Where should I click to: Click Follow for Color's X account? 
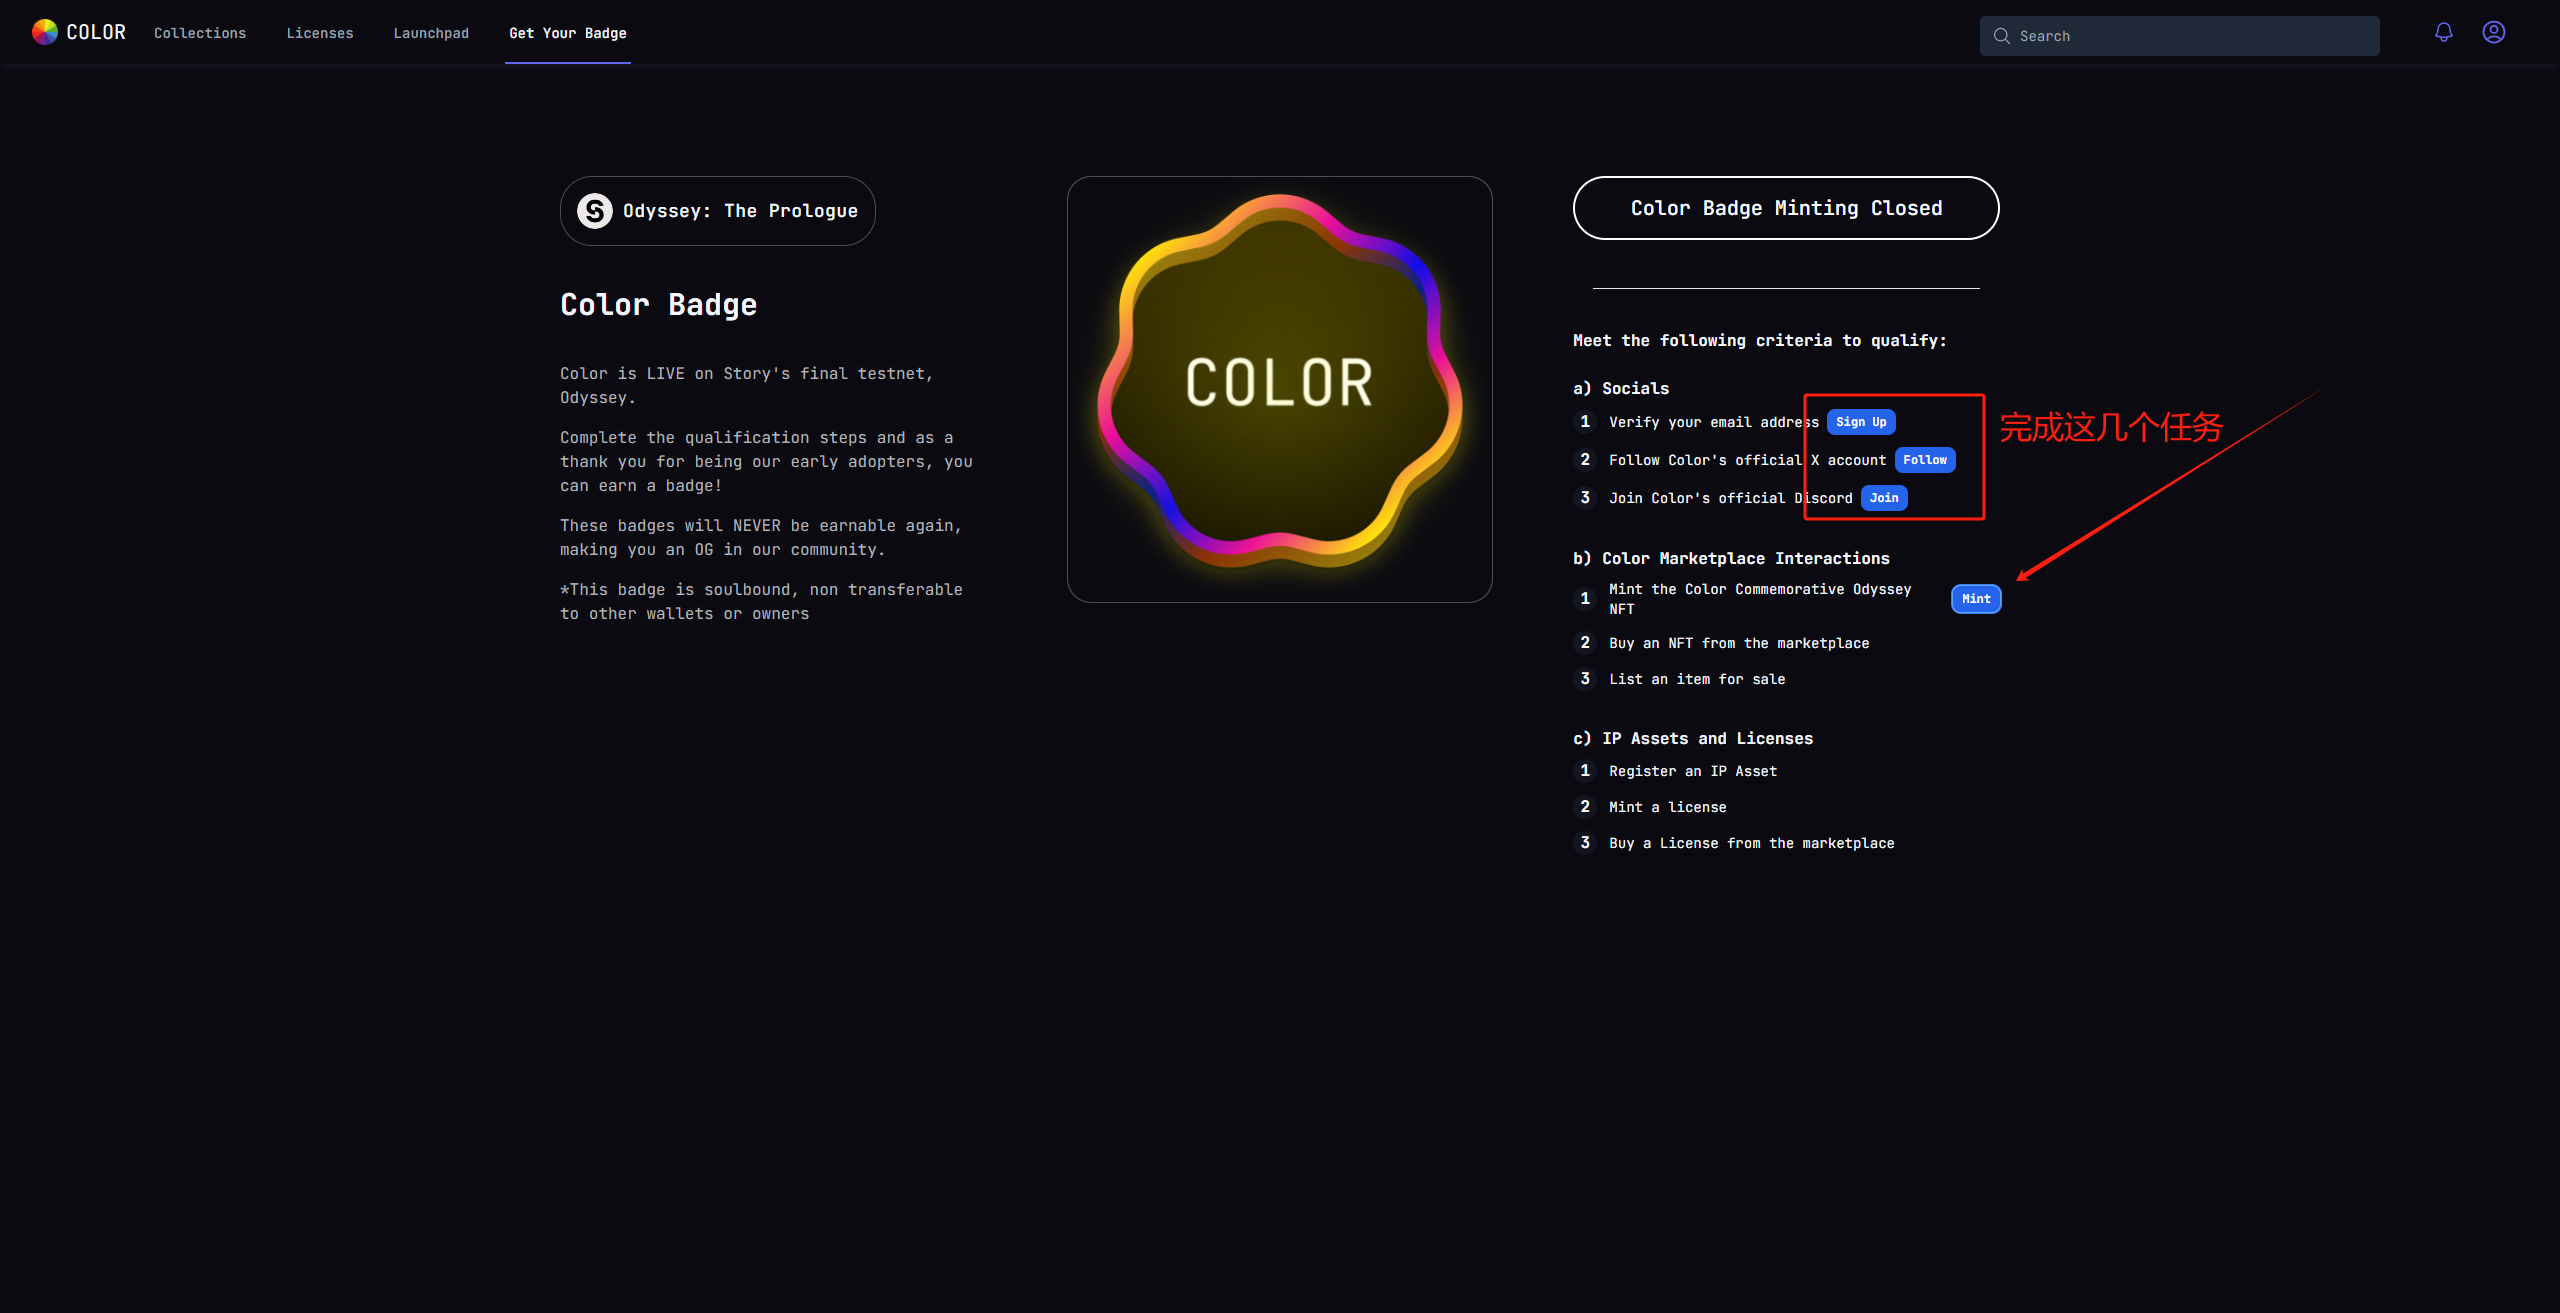click(1925, 460)
